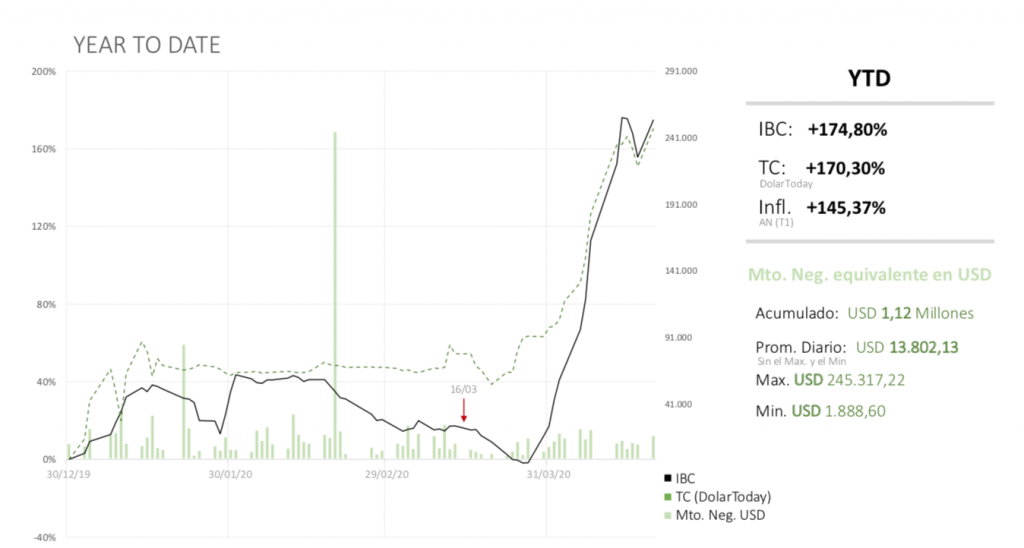Click the light green Mto. Neg. USD legend square

(667, 515)
